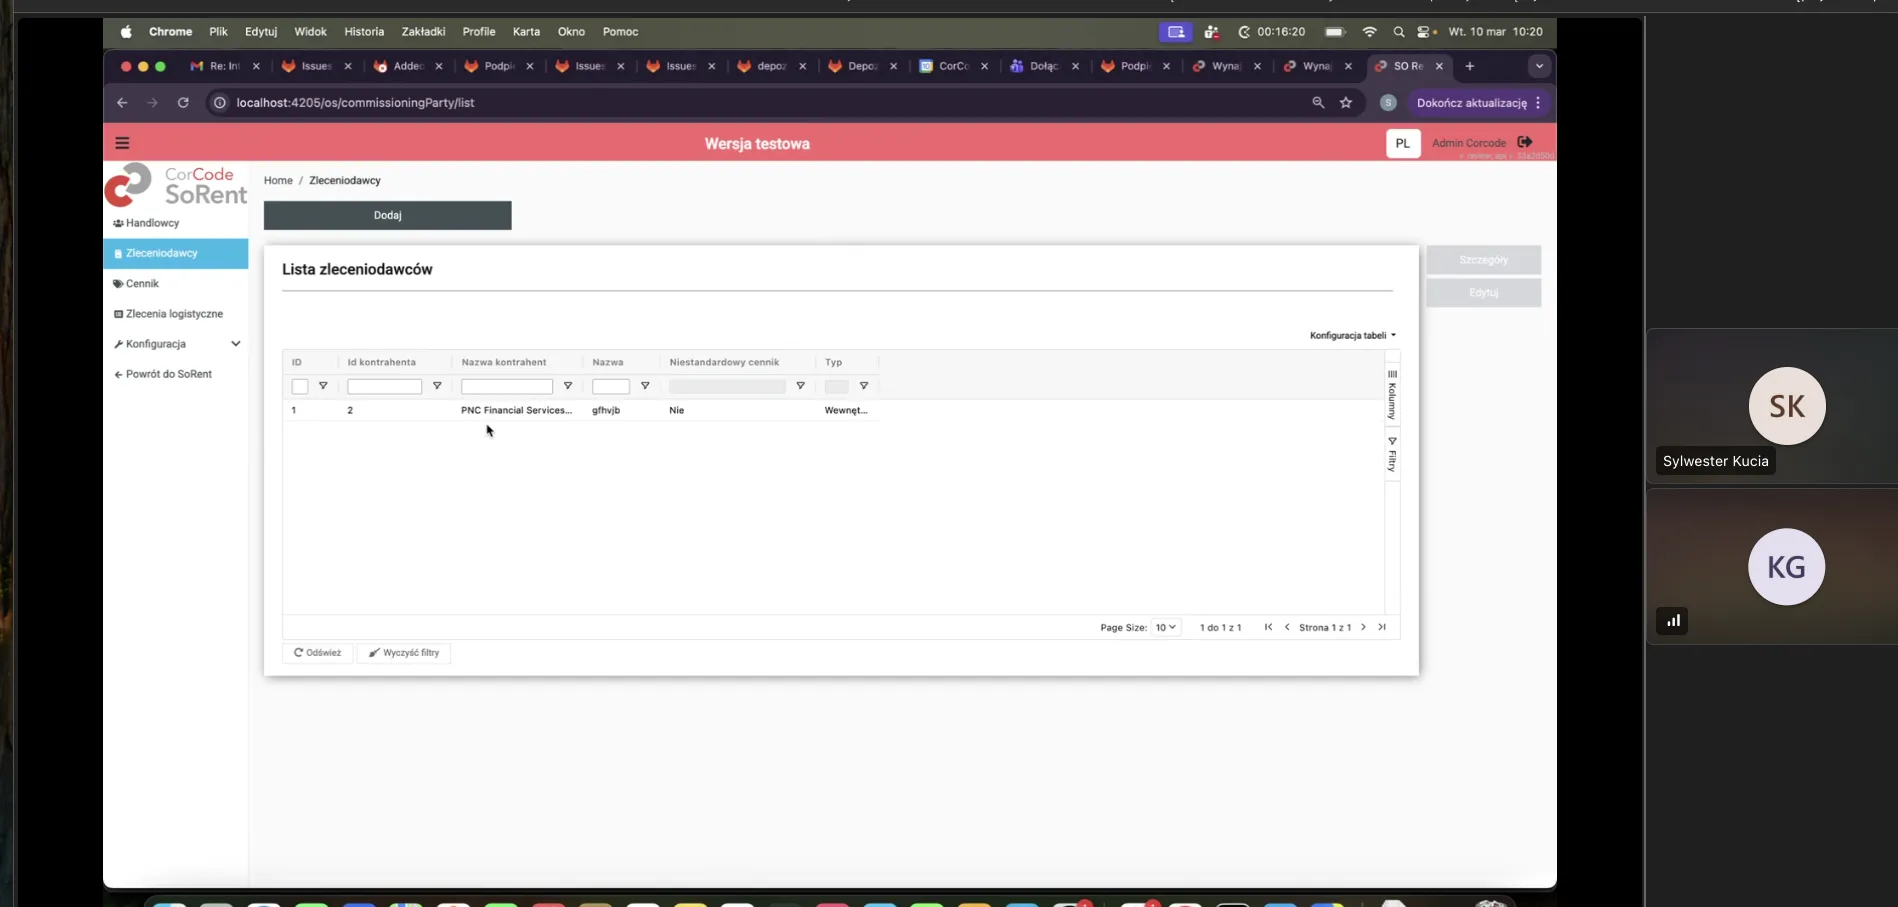Viewport: 1898px width, 907px height.
Task: Open the Handlowcy section in sidebar
Action: (x=152, y=222)
